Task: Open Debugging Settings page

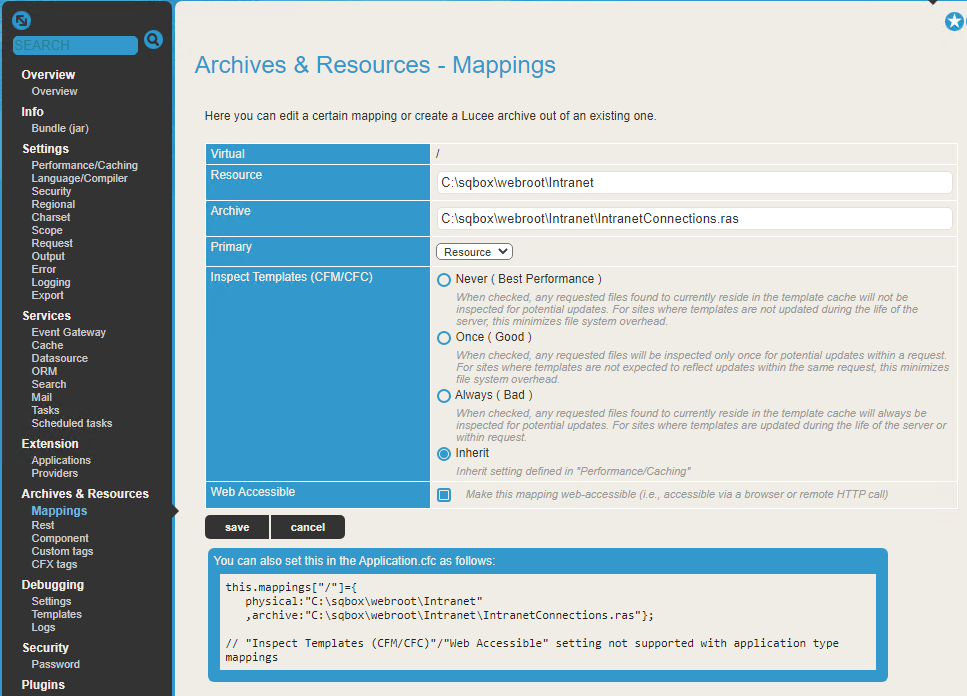Action: pos(51,601)
